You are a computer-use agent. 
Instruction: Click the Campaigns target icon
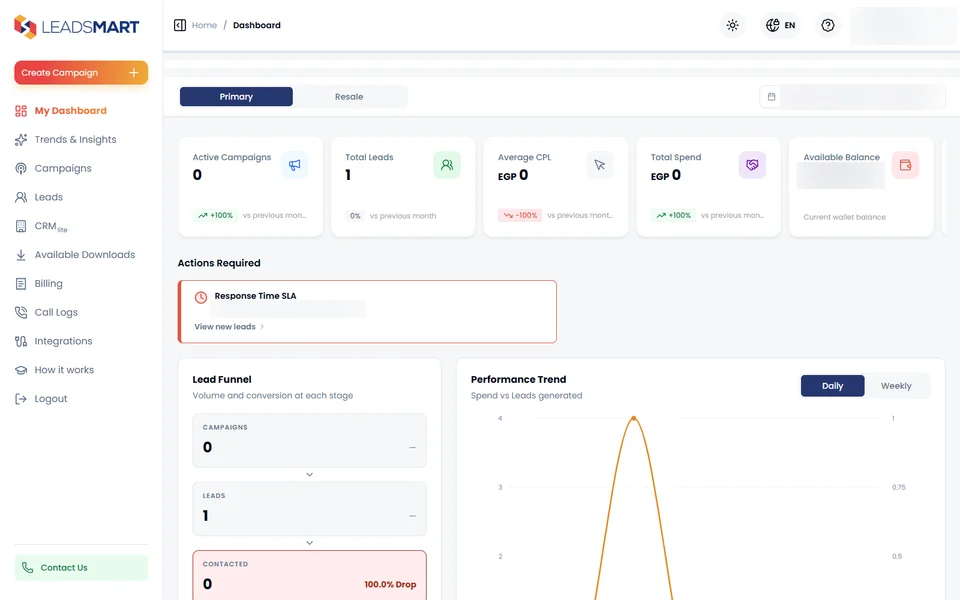point(21,168)
